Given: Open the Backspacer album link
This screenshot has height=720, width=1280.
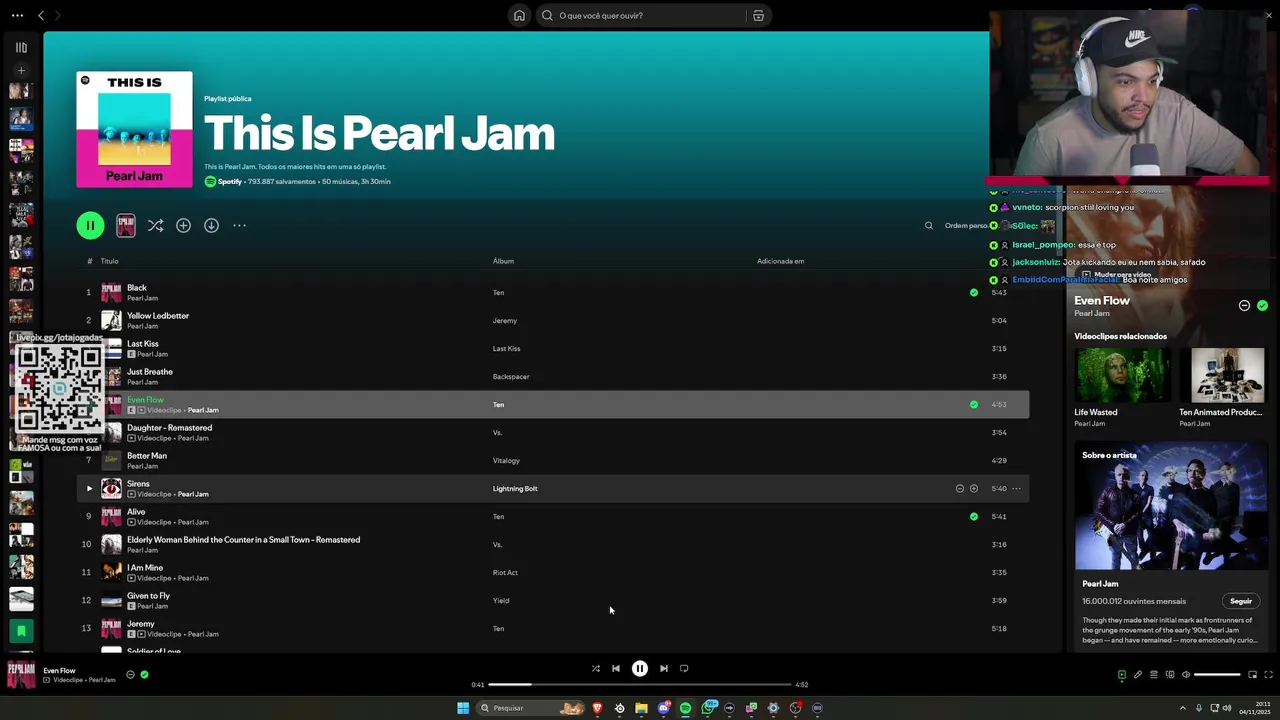Looking at the screenshot, I should tap(511, 377).
